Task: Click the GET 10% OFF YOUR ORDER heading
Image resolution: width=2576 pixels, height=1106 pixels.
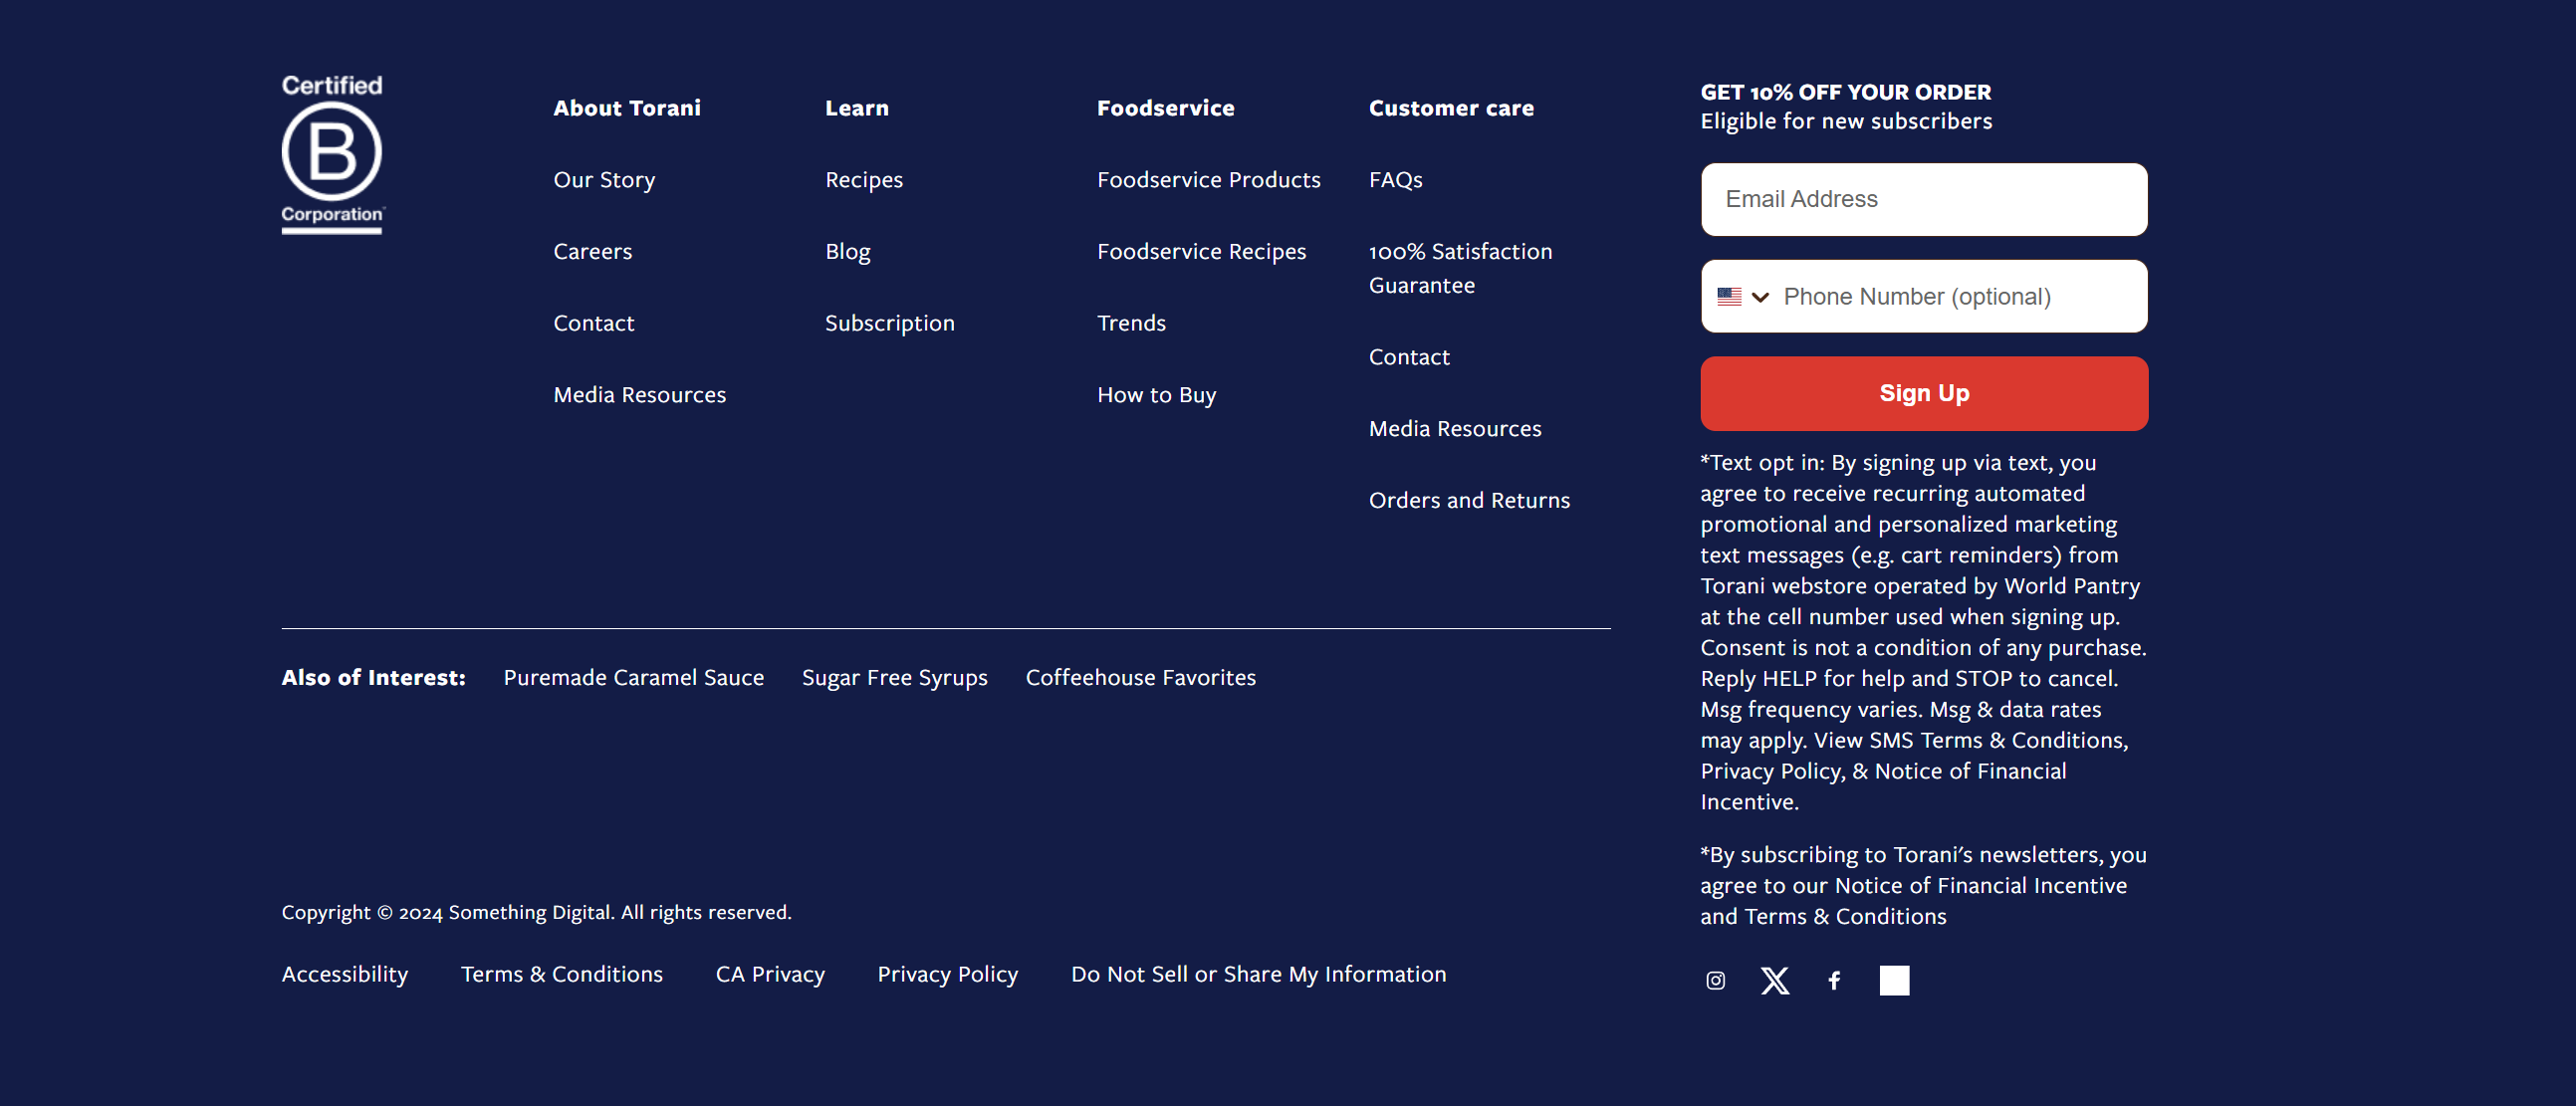Action: point(1845,92)
